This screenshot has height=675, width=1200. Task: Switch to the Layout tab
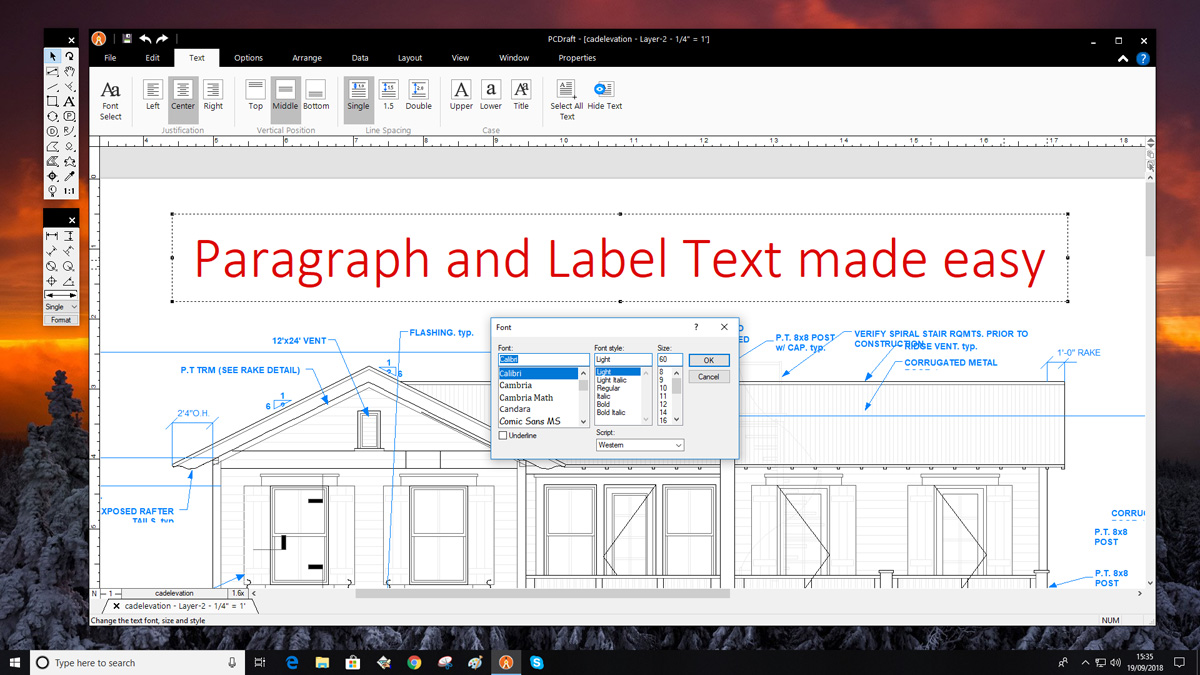click(410, 58)
